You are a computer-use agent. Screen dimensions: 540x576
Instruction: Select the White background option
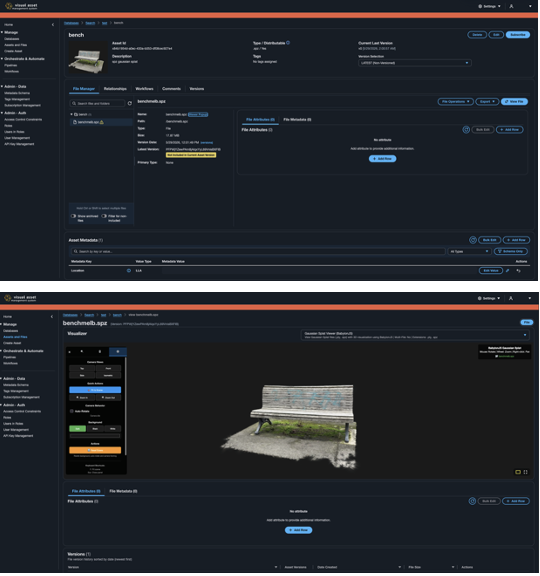pyautogui.click(x=113, y=429)
